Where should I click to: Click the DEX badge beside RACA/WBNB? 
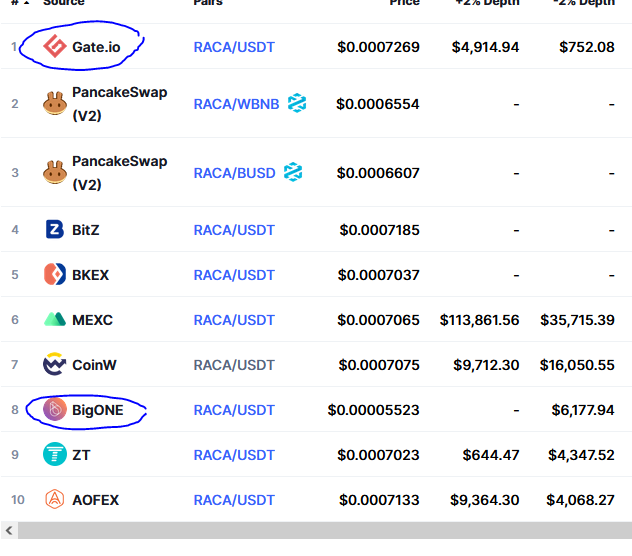click(297, 103)
